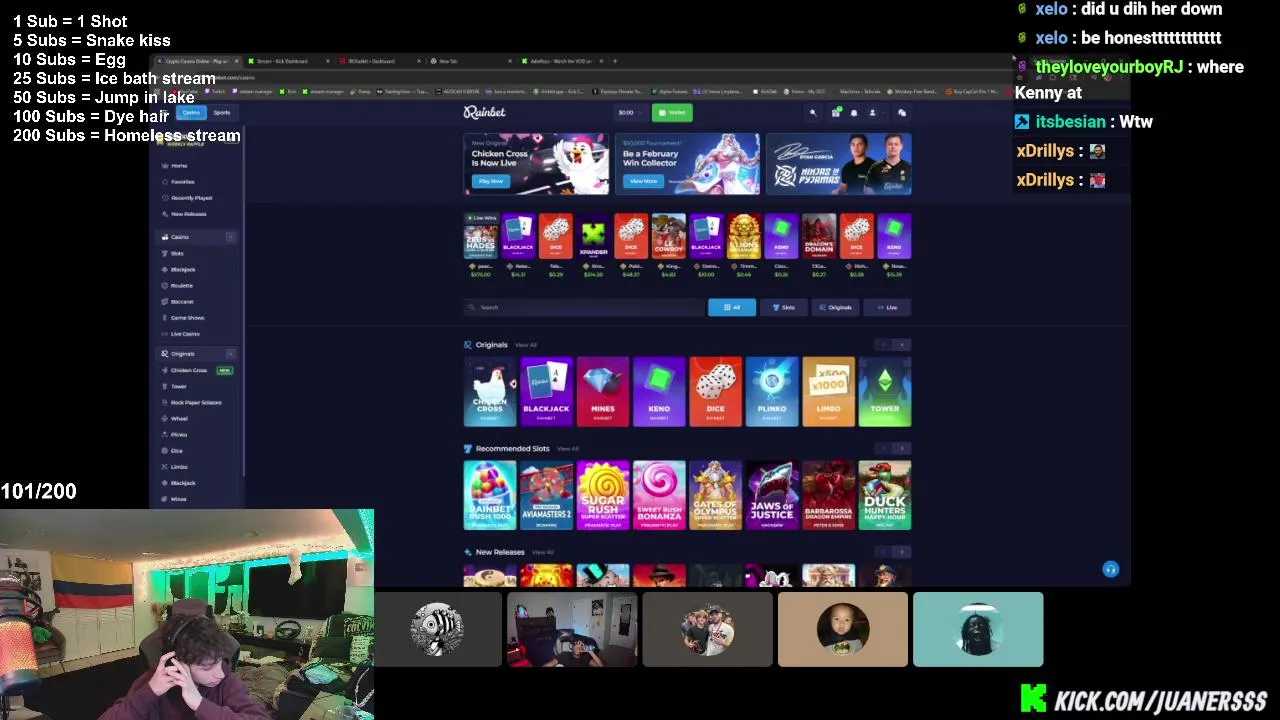This screenshot has height=720, width=1280.
Task: Collapse the Casino sidebar section
Action: [230, 237]
